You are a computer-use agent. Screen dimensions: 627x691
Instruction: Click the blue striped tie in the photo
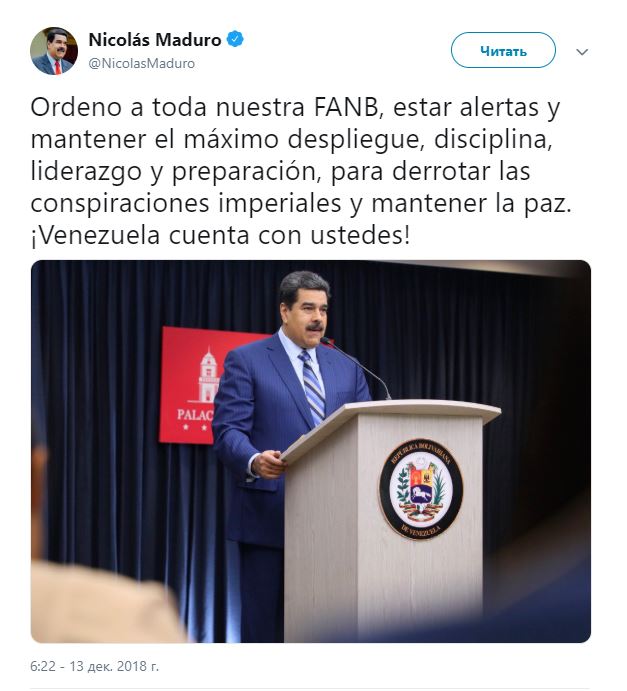click(x=312, y=386)
